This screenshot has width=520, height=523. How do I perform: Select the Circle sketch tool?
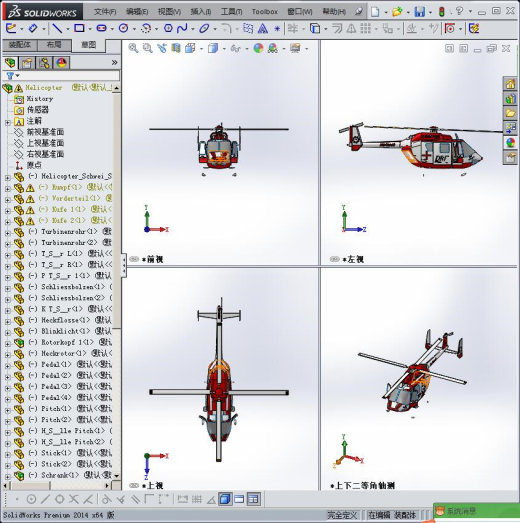[123, 28]
